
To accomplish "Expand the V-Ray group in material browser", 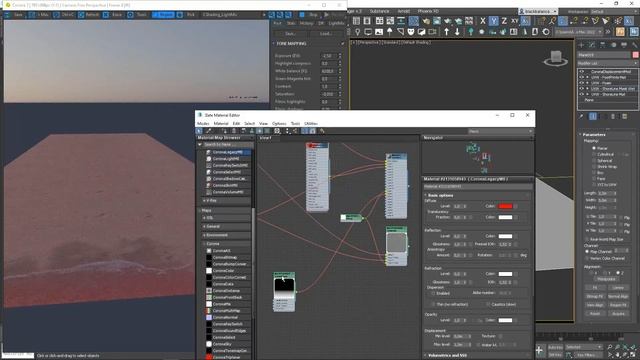I will (x=227, y=200).
